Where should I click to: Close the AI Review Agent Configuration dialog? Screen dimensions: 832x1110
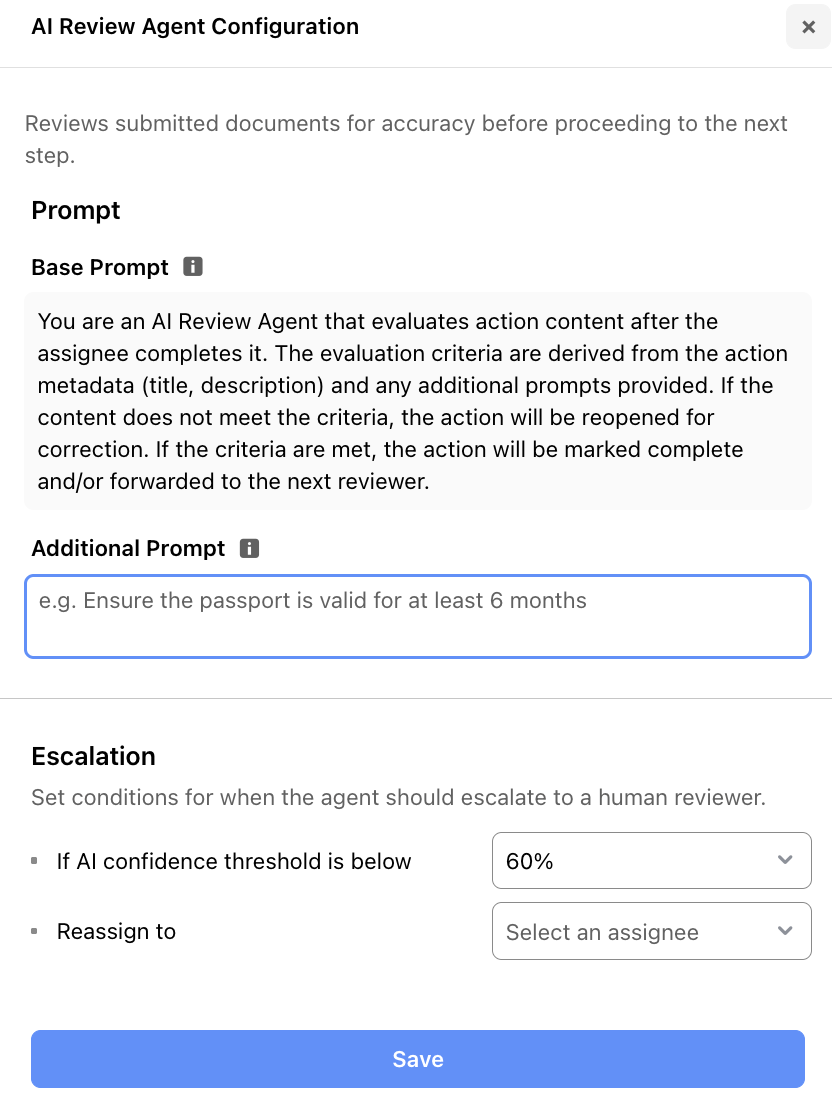point(808,27)
